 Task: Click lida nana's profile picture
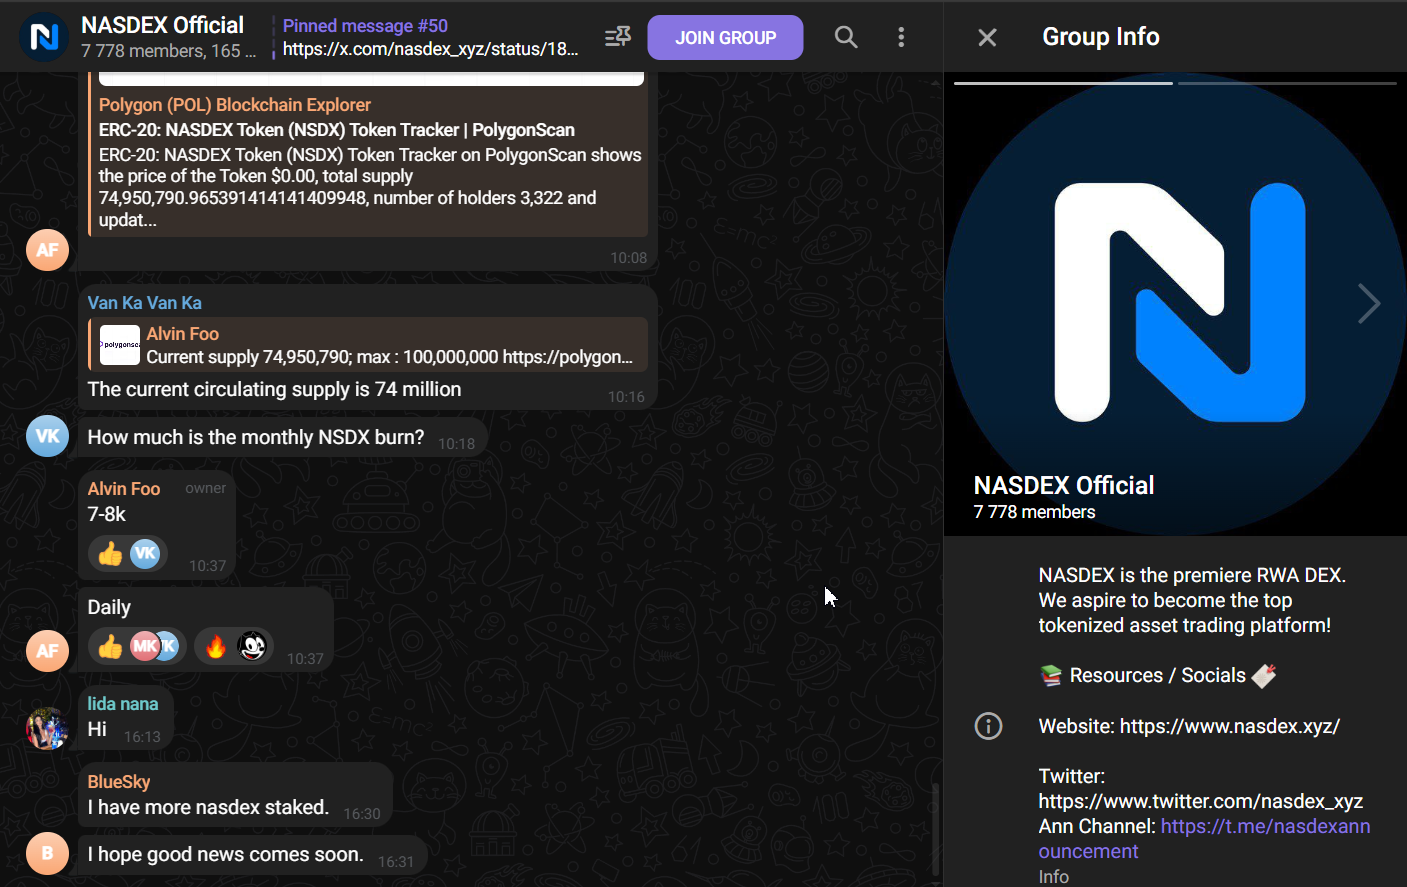(47, 728)
